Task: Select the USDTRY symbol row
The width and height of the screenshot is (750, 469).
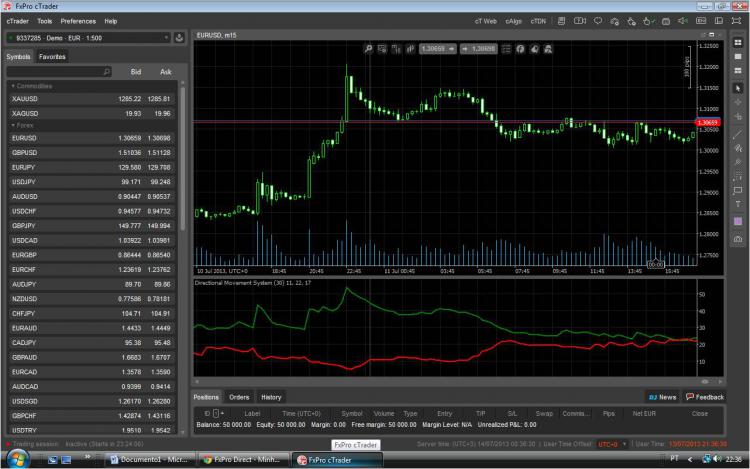Action: (x=93, y=430)
